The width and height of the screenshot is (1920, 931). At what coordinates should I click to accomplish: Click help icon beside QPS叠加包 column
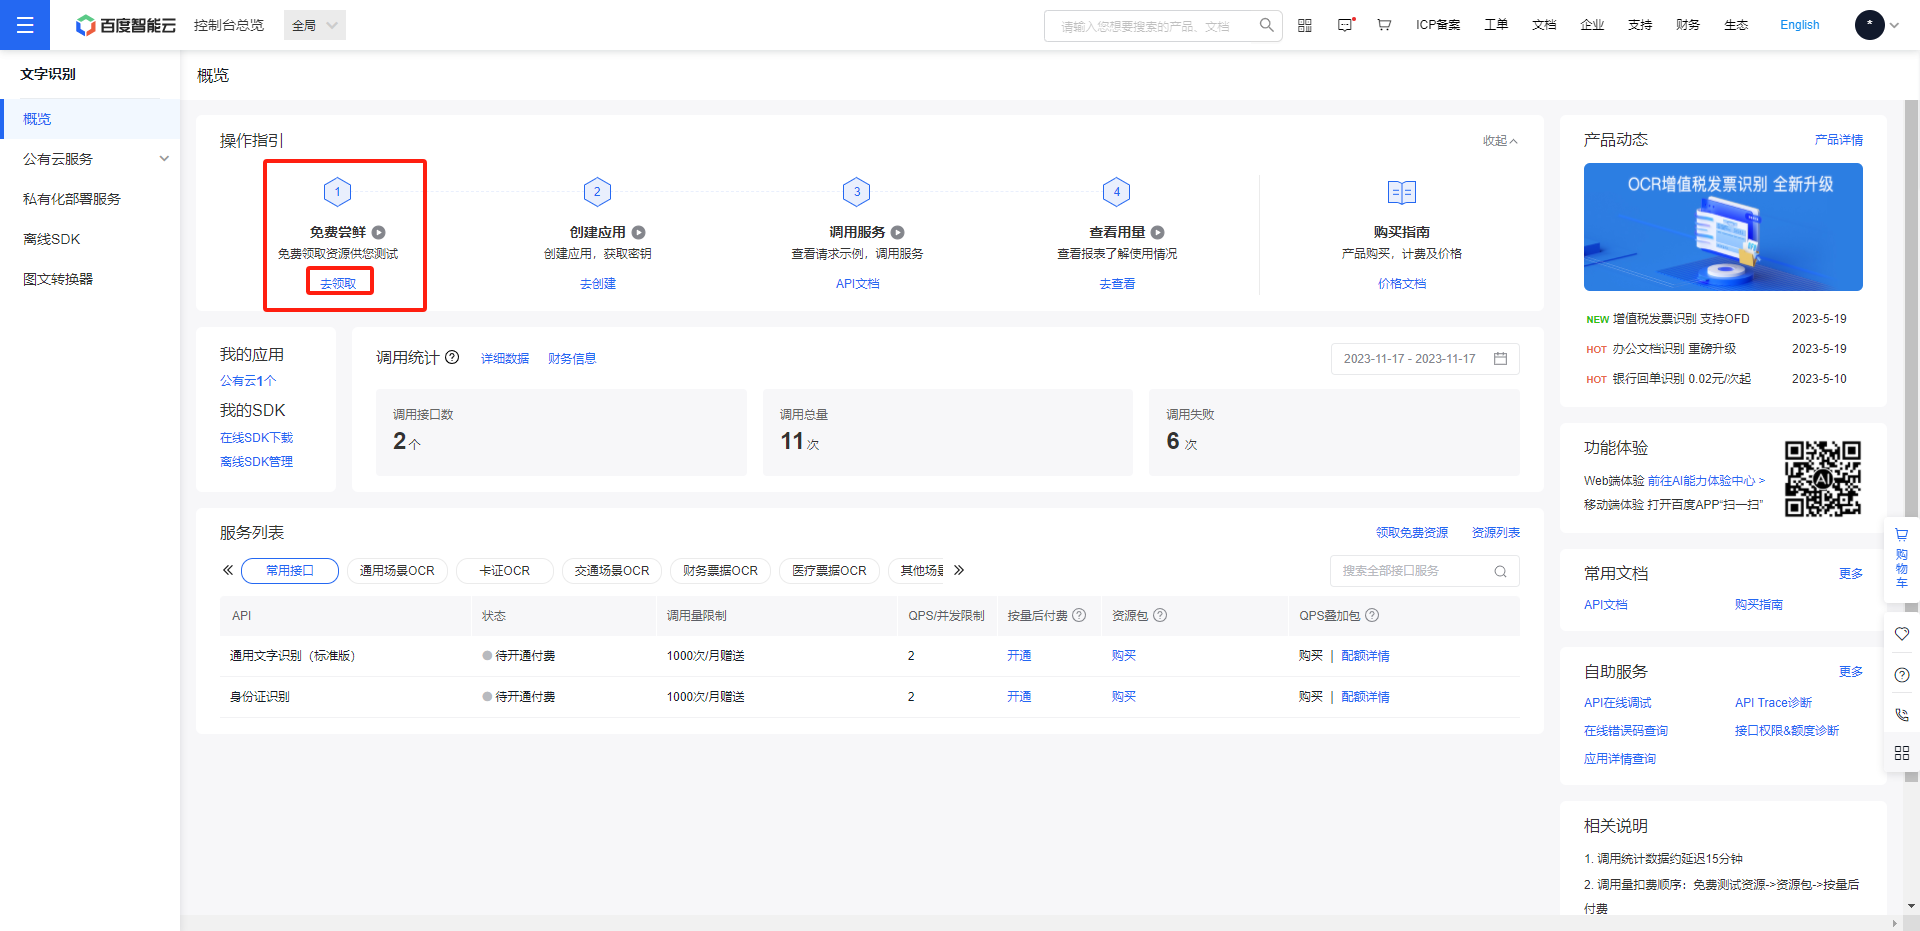tap(1372, 615)
